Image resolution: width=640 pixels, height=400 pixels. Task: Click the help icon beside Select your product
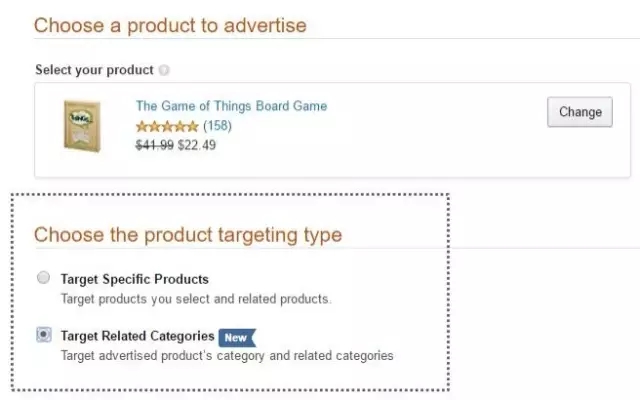click(164, 70)
